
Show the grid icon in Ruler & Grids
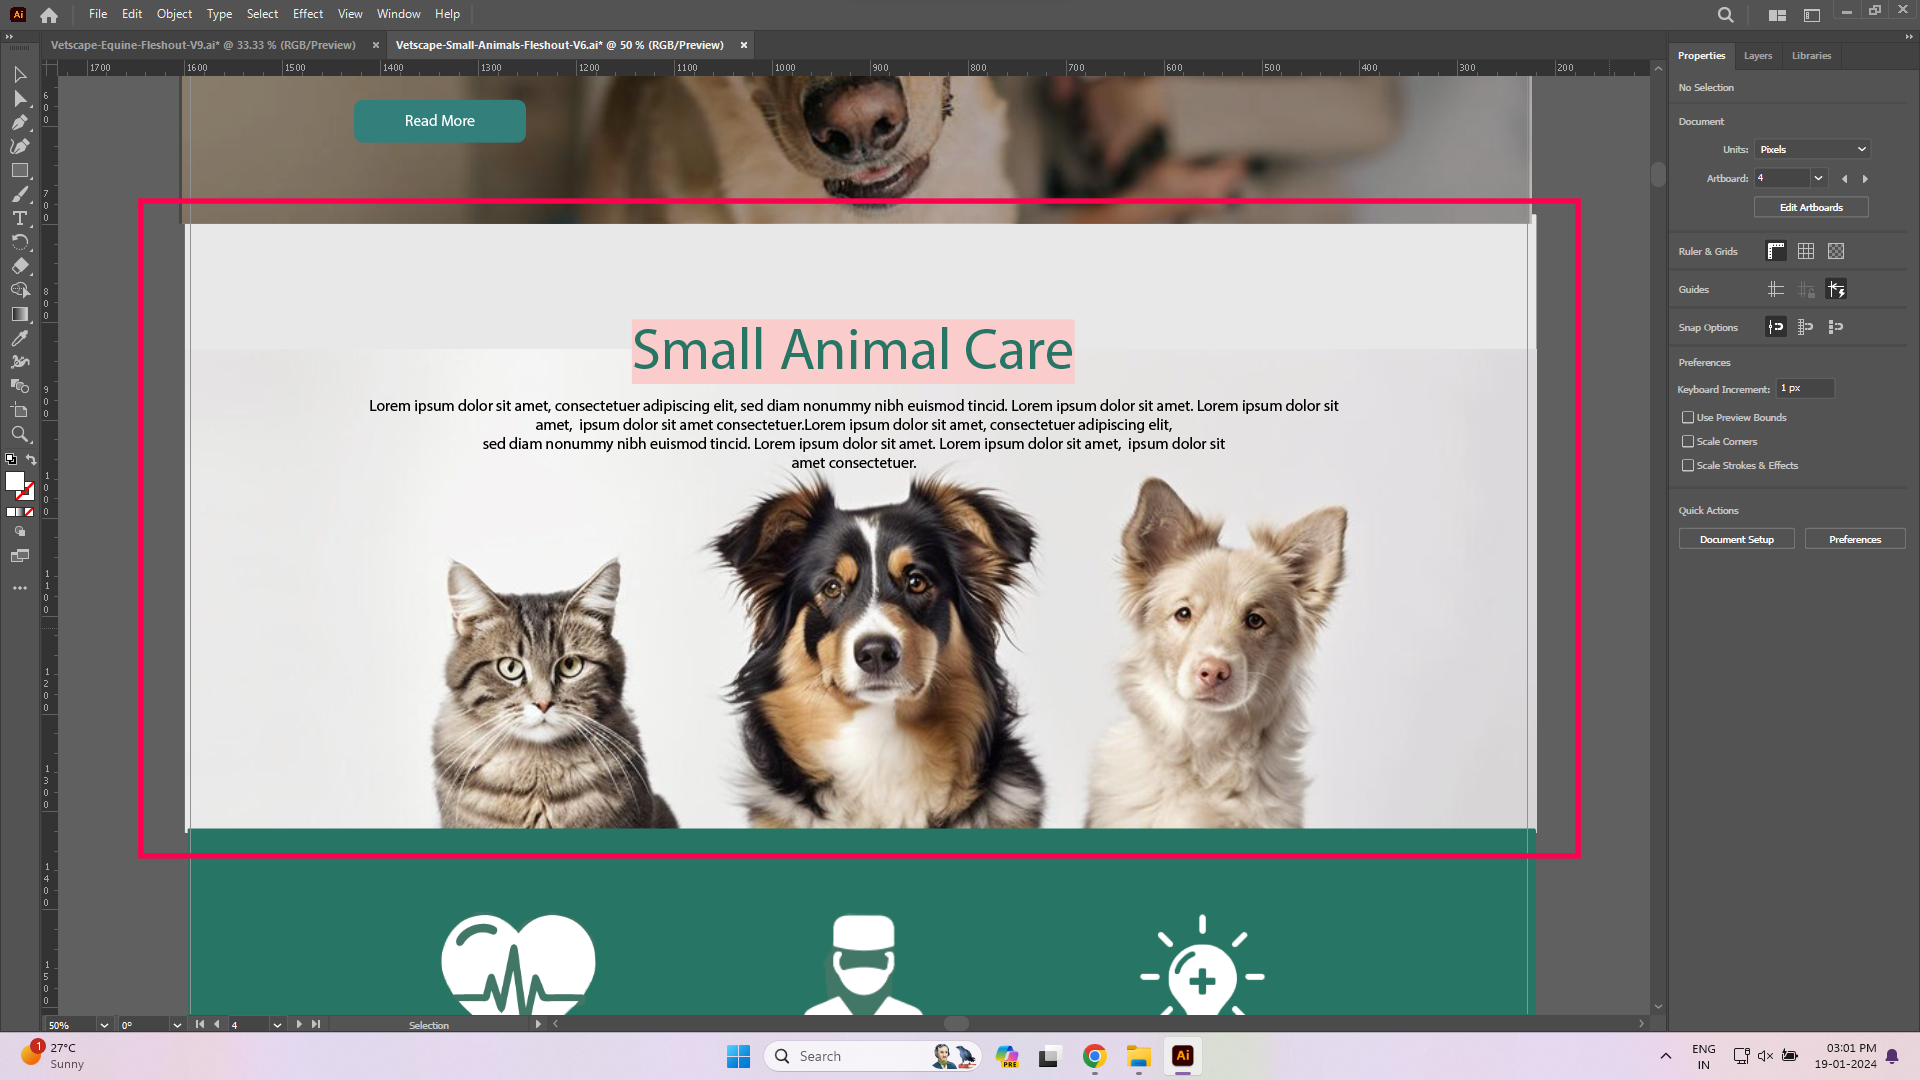tap(1805, 252)
